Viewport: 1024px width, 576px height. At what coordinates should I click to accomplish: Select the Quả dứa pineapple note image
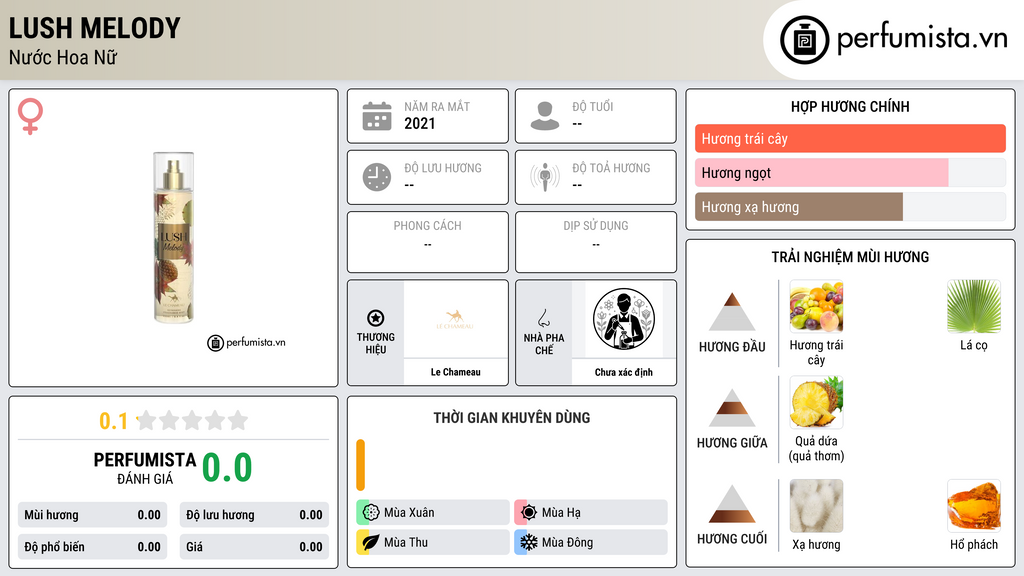tap(816, 402)
